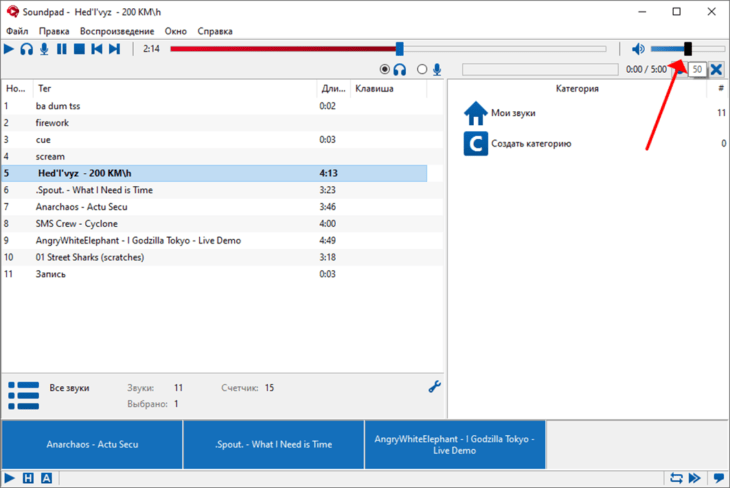Viewport: 730px width, 488px height.
Task: Select 'Hed'l'vyz - 200 KM\h' row
Action: pyautogui.click(x=214, y=173)
